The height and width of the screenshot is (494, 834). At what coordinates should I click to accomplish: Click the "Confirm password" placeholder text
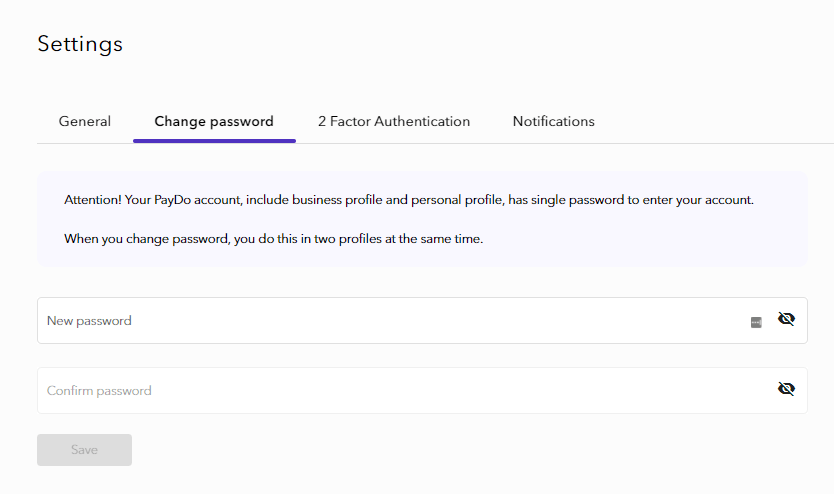99,391
